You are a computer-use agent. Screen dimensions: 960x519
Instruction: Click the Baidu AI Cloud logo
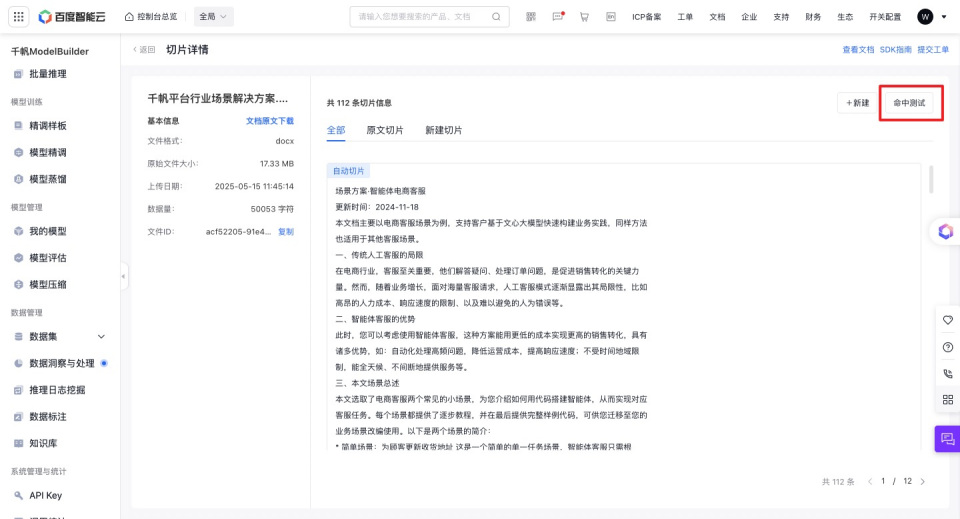(72, 17)
